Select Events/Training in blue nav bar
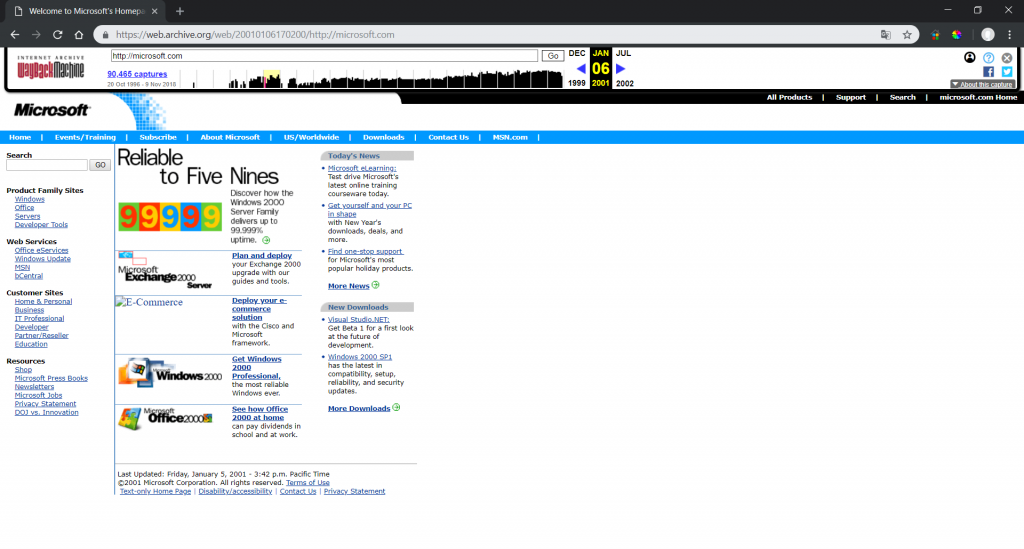 pos(85,137)
